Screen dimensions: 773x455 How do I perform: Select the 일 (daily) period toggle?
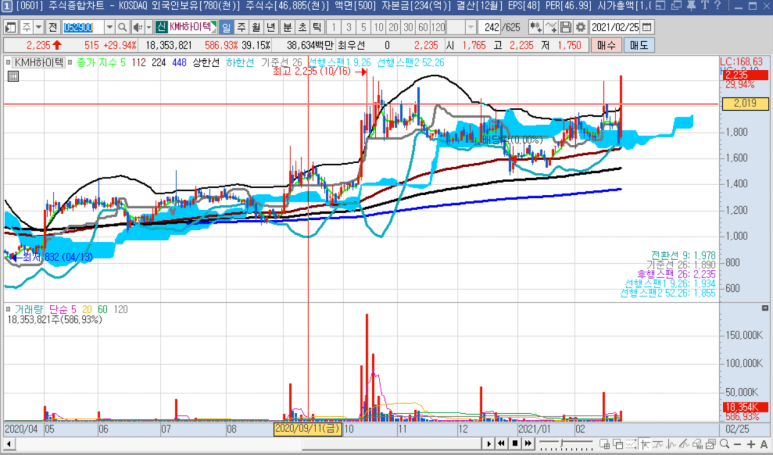tap(226, 26)
